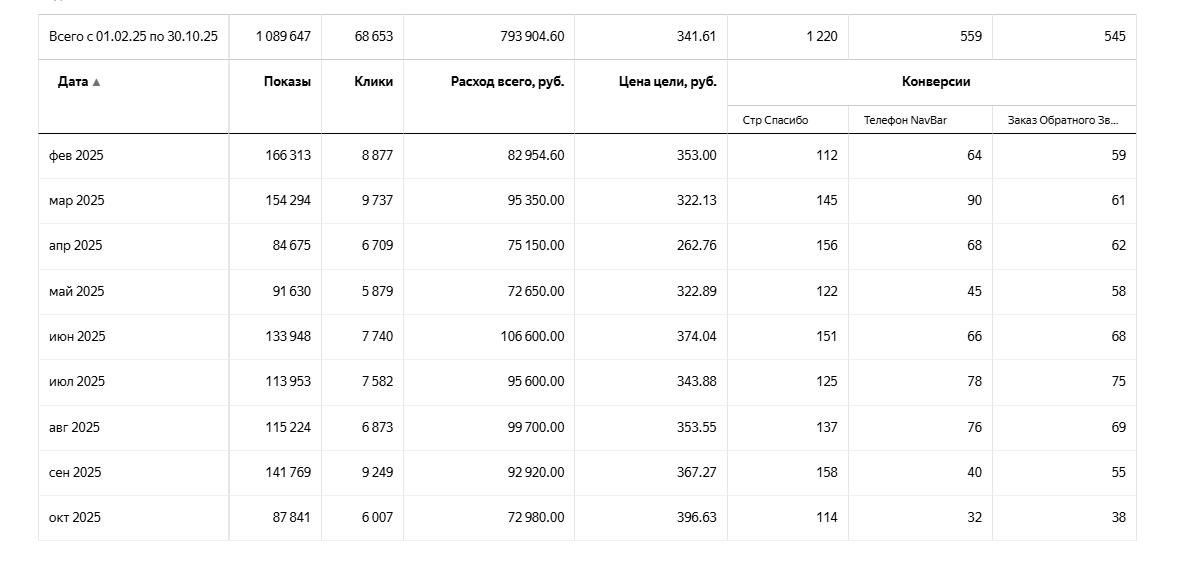Sort table by Клики column header
Image resolution: width=1178 pixels, height=562 pixels.
pyautogui.click(x=373, y=82)
